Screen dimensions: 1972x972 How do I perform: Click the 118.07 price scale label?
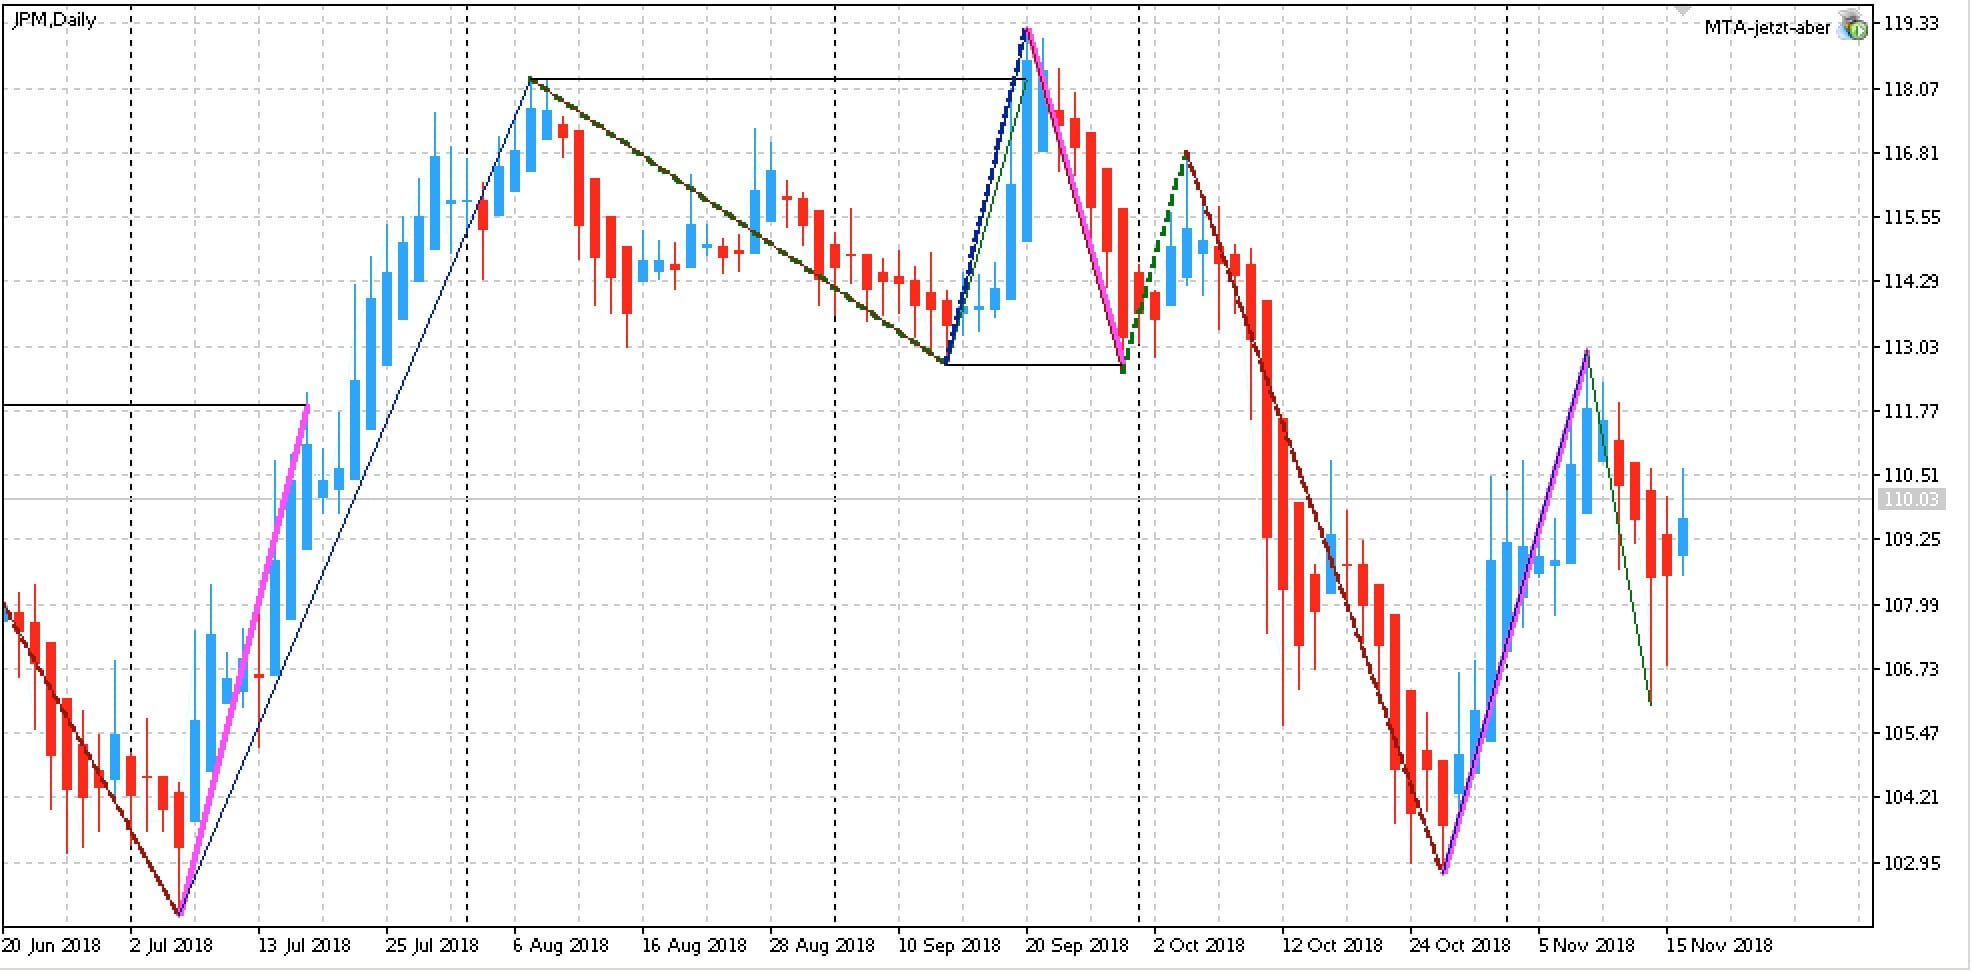click(x=1911, y=89)
